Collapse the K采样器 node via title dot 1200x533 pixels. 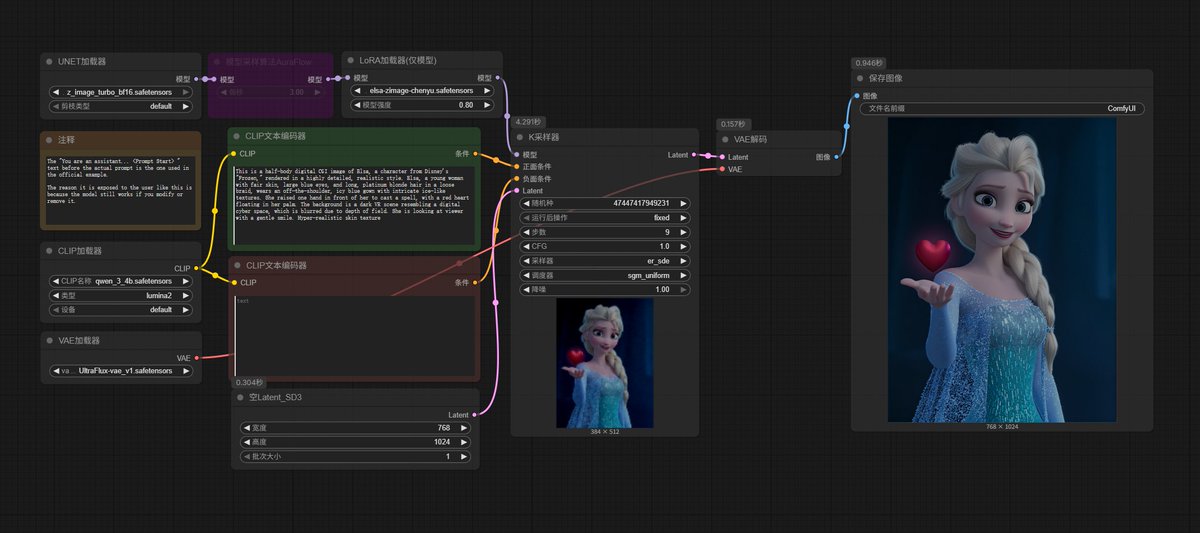[519, 137]
